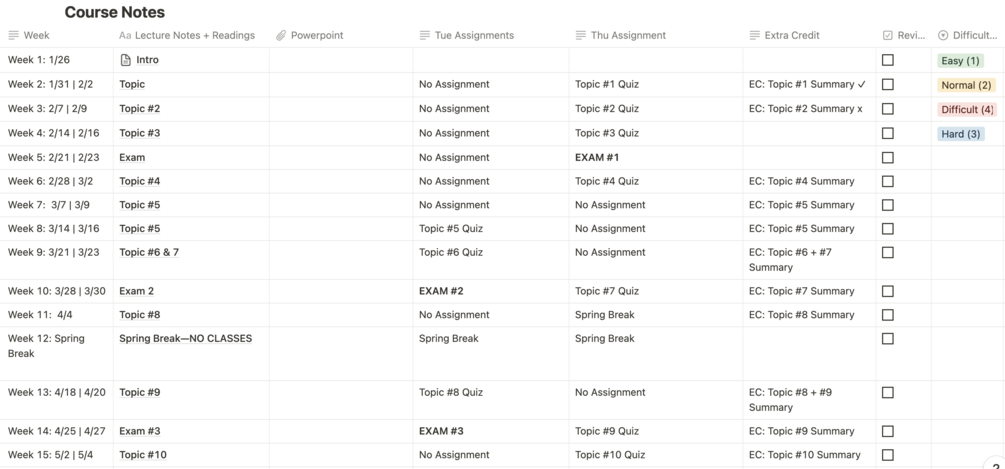Open the Difficulty column header menu
Screen dimensions: 1005x469
(x=968, y=35)
